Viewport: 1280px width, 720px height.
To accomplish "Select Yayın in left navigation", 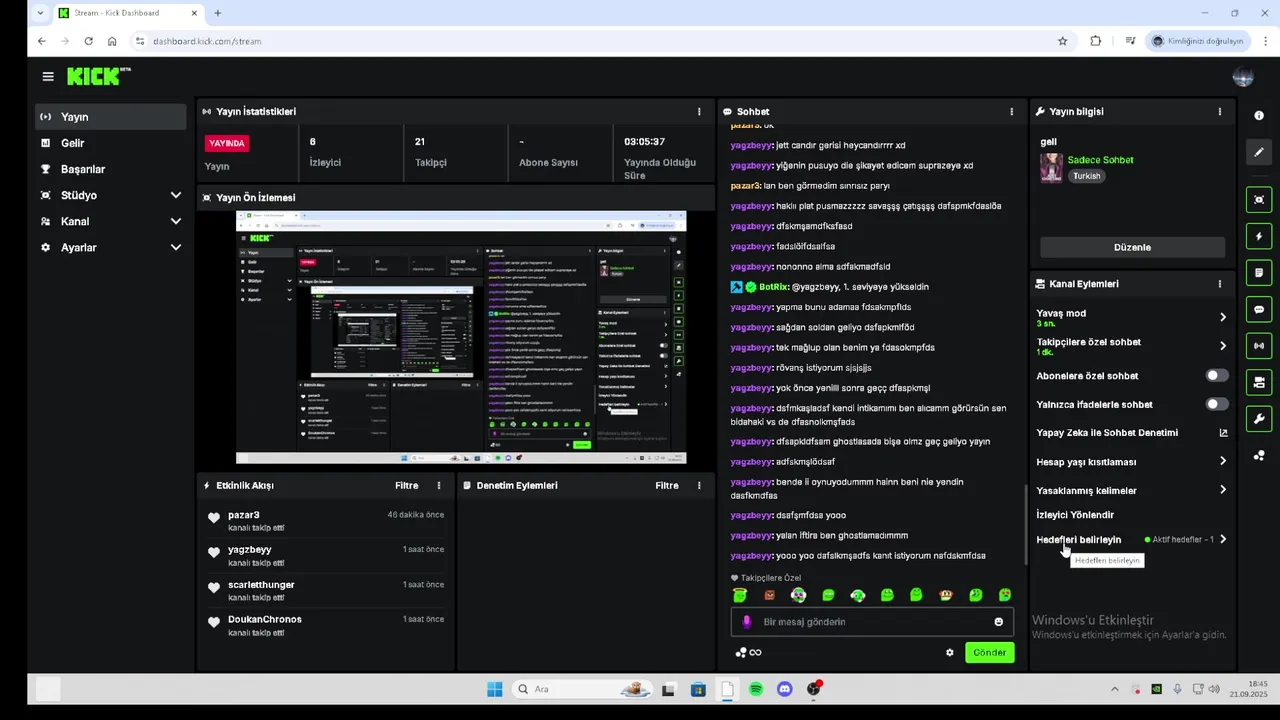I will [x=110, y=117].
